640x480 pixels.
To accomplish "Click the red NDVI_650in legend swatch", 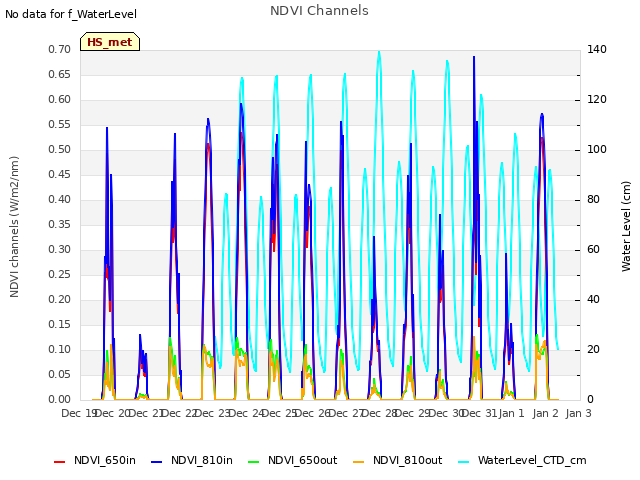I will click(x=60, y=462).
